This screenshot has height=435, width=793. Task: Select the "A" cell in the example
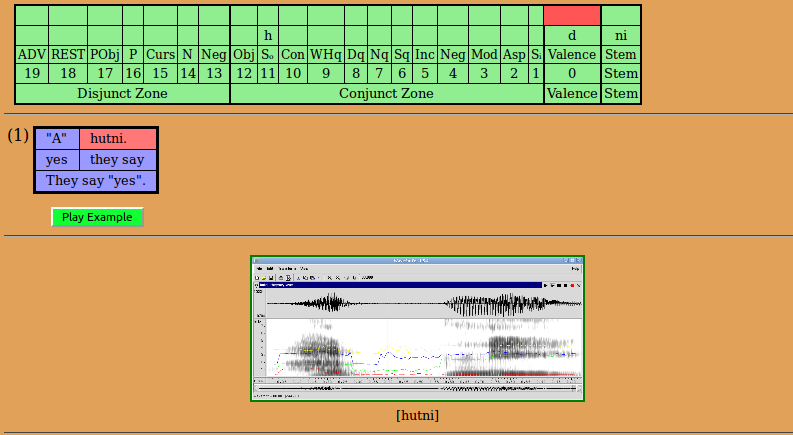[56, 139]
